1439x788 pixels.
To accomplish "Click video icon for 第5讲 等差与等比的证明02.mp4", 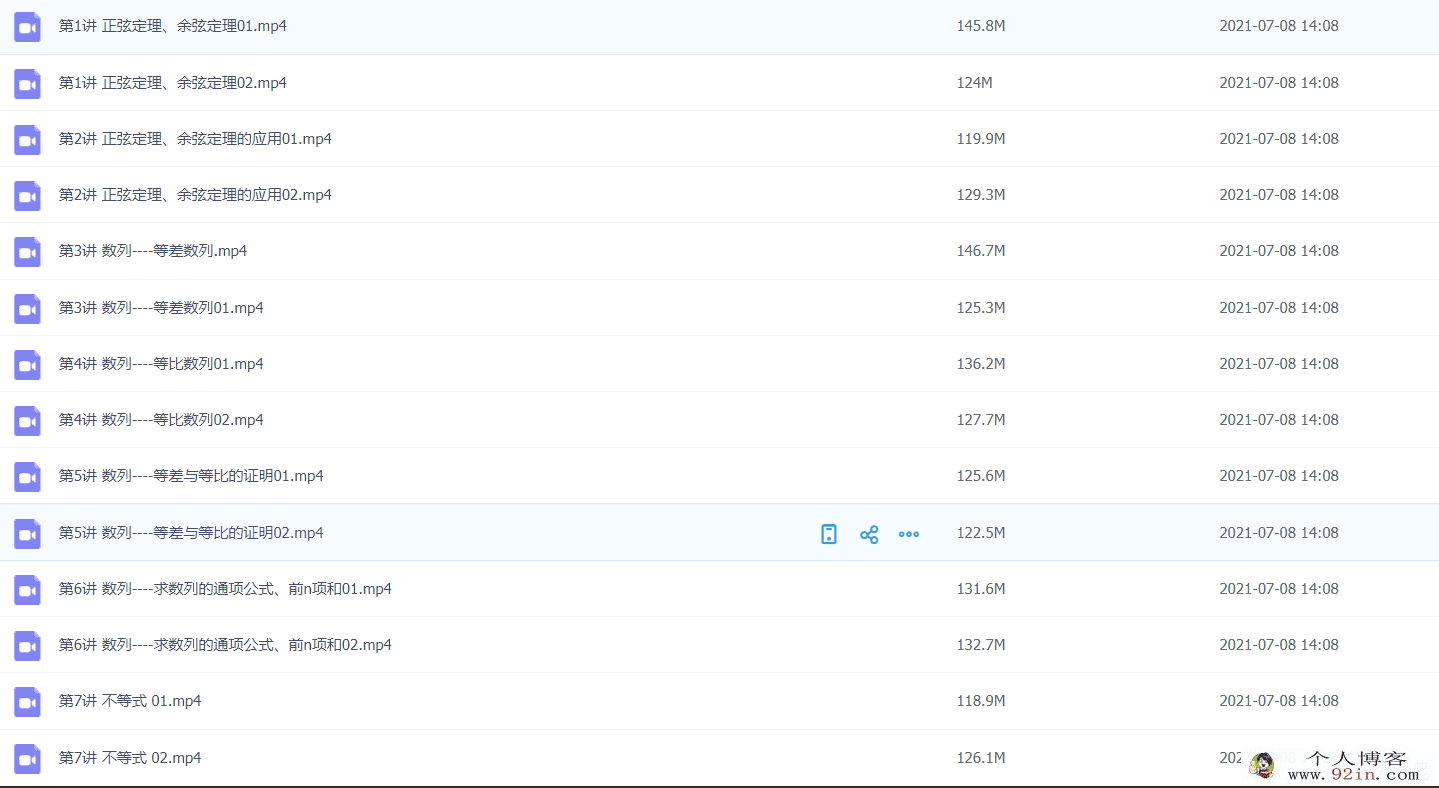I will [27, 534].
